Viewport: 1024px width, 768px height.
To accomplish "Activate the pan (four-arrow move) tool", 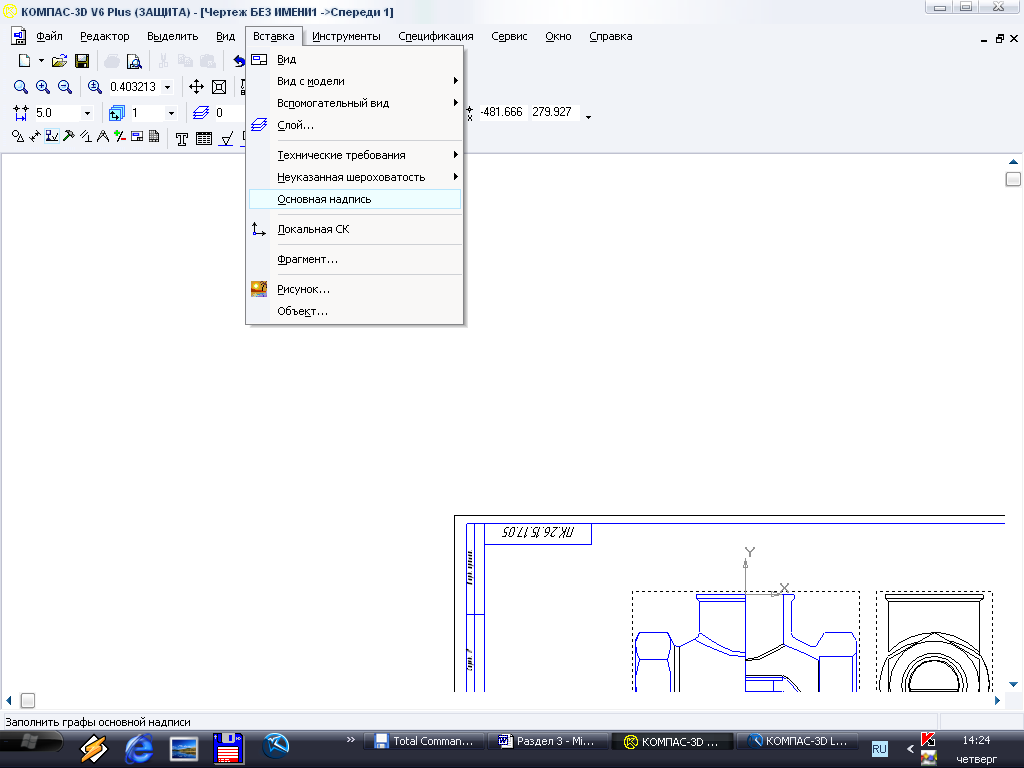I will tap(196, 87).
